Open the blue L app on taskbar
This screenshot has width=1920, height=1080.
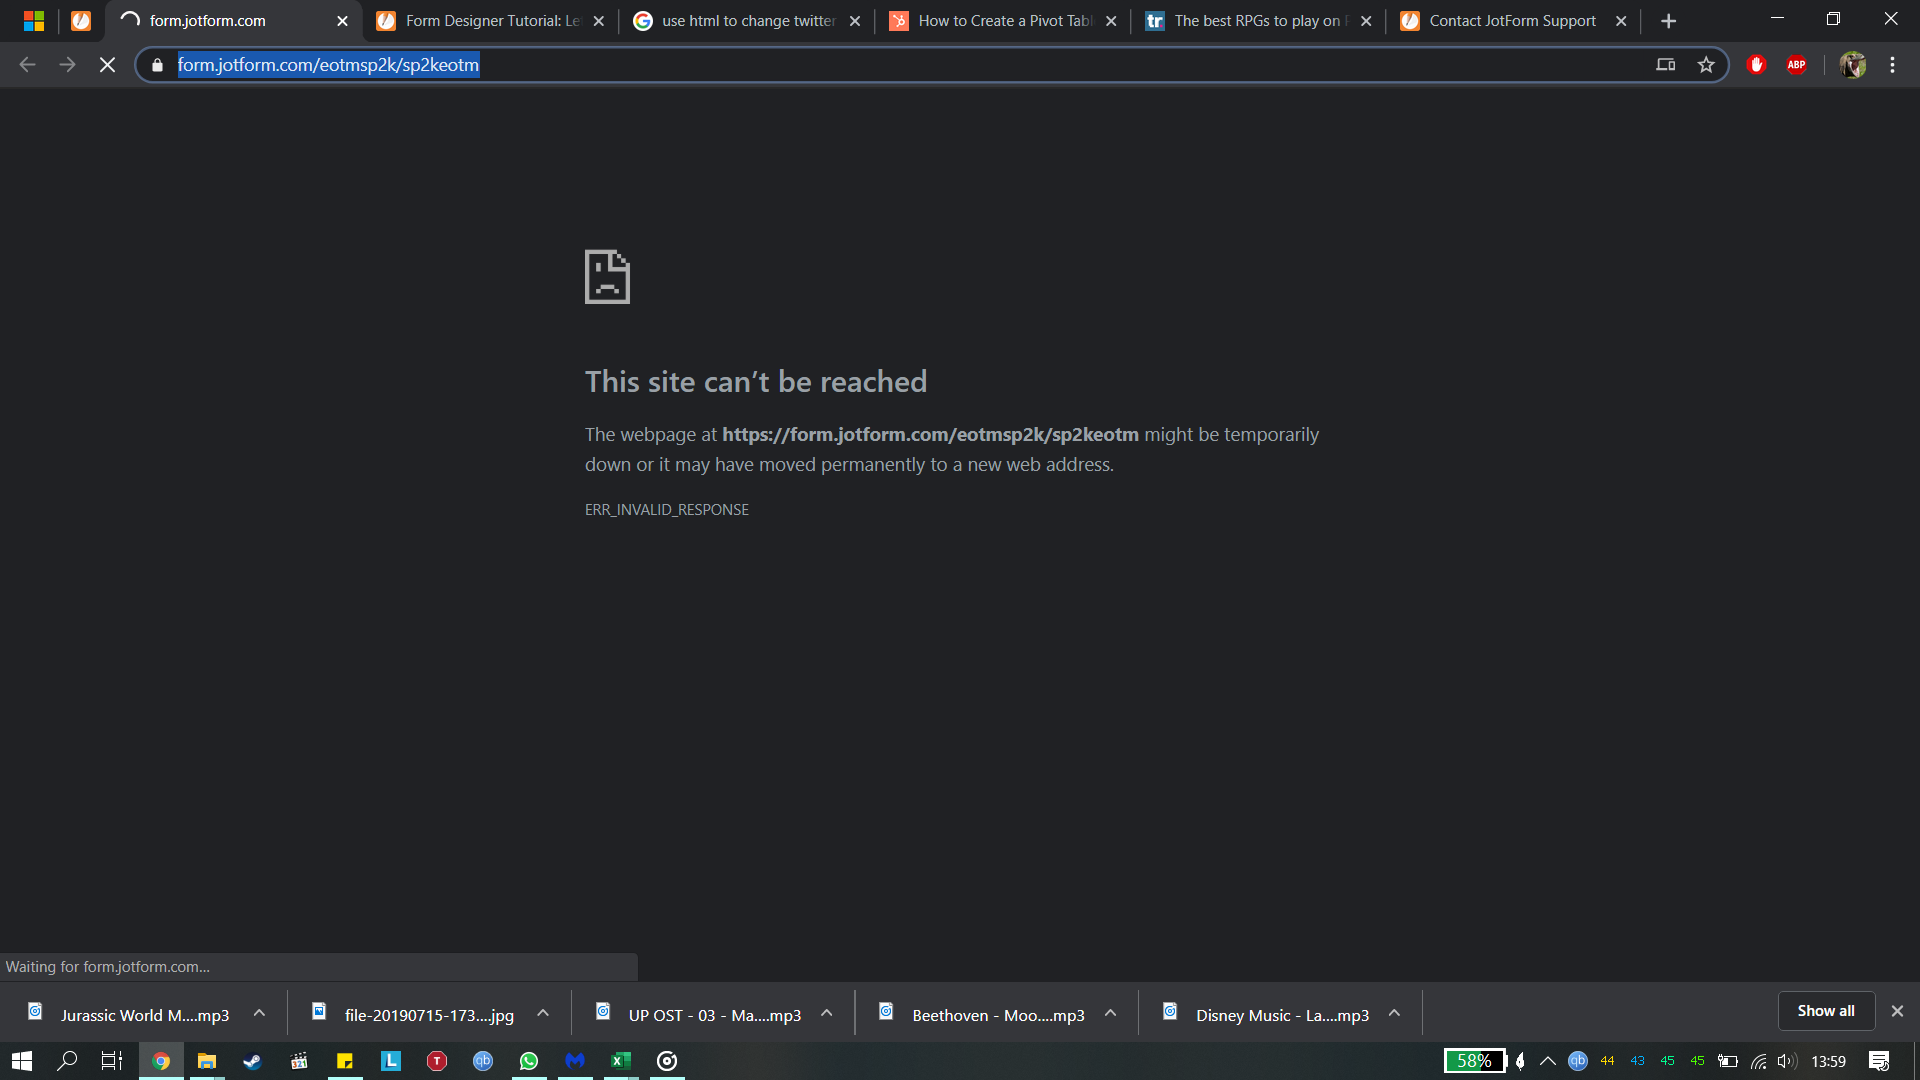pyautogui.click(x=391, y=1061)
